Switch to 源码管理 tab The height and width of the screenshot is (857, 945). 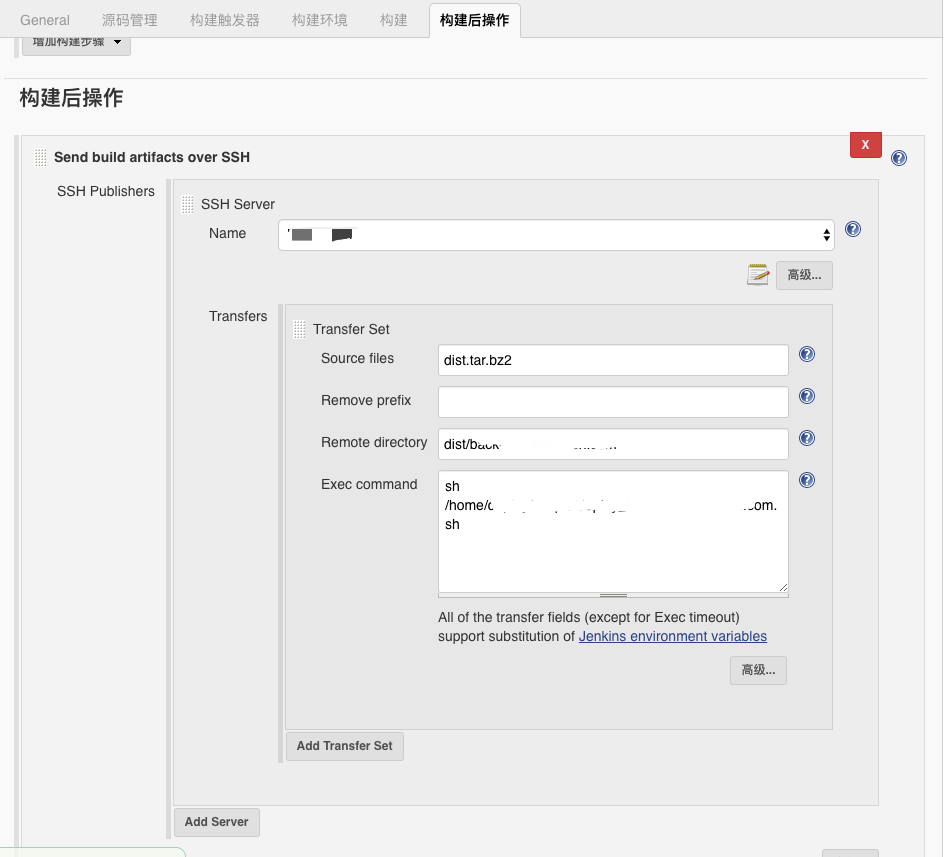coord(129,20)
